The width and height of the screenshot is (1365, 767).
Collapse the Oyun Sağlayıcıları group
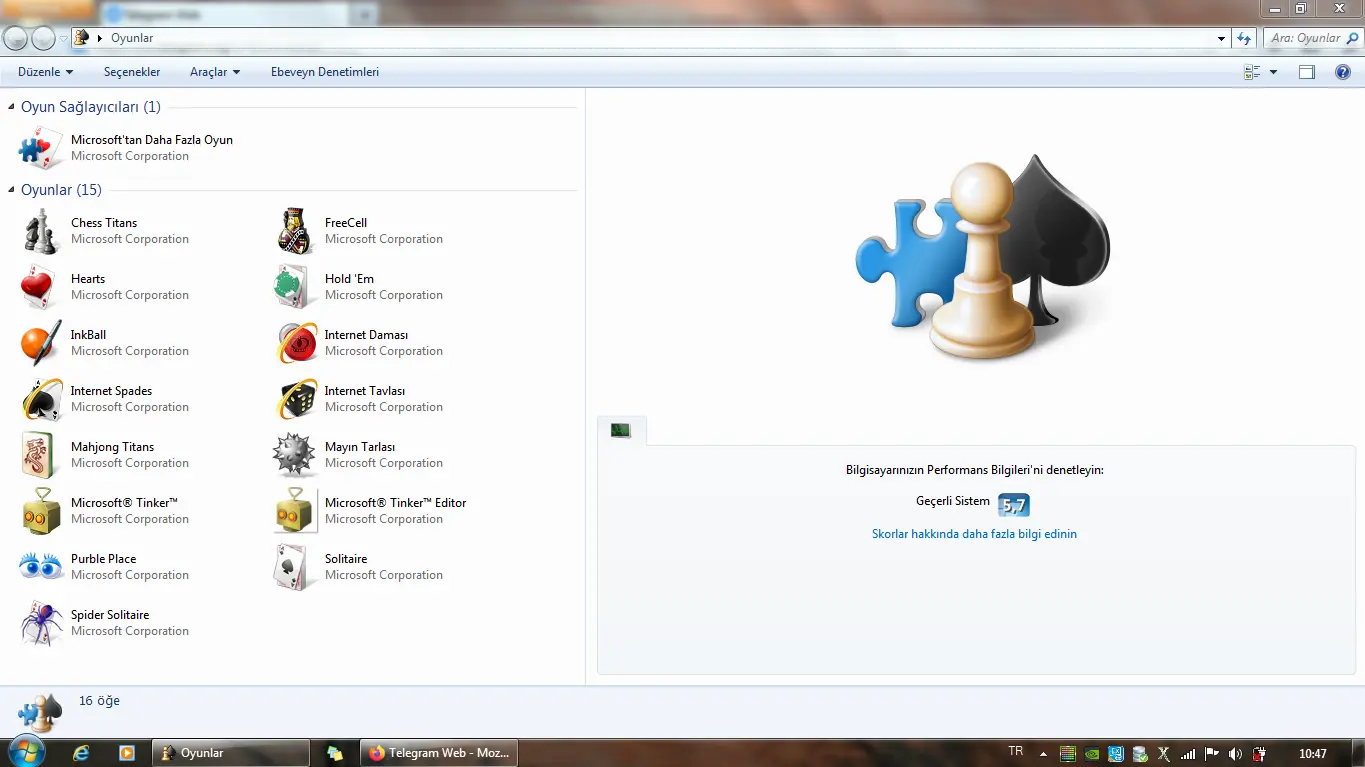(x=11, y=107)
